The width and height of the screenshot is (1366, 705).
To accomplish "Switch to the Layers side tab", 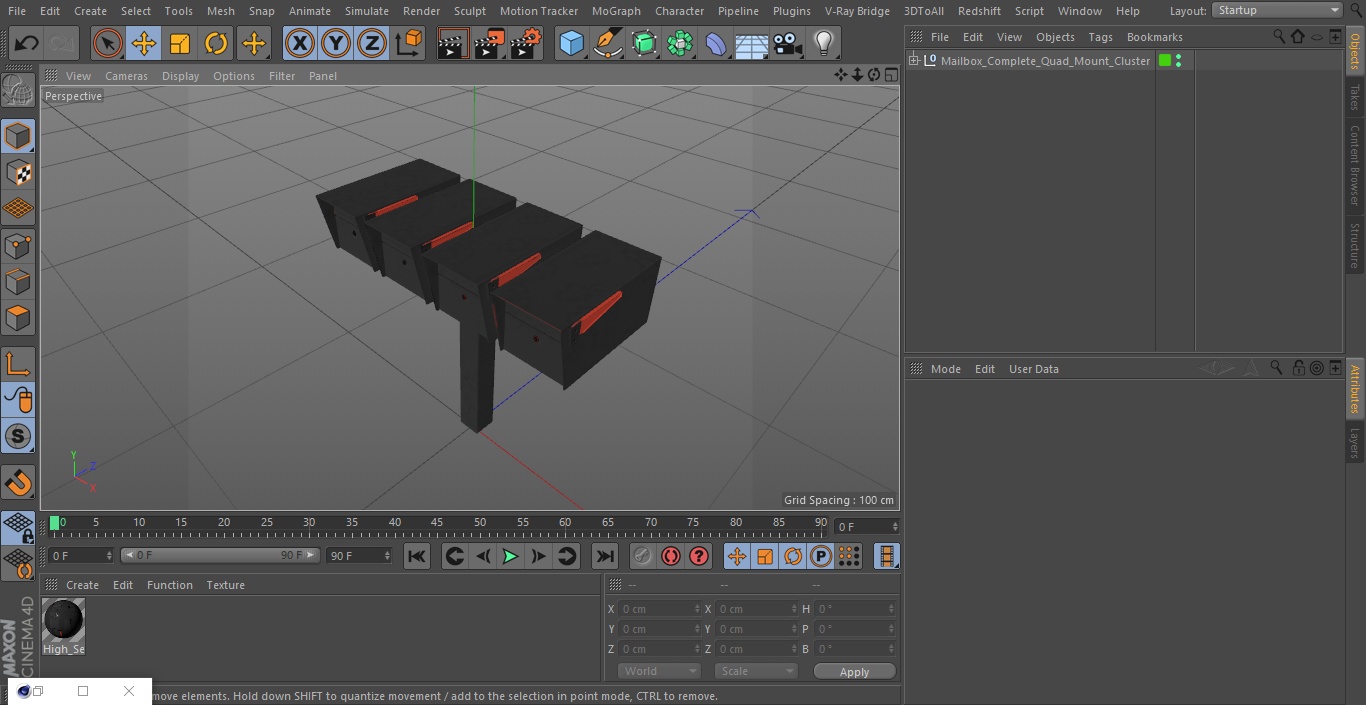I will [1355, 442].
